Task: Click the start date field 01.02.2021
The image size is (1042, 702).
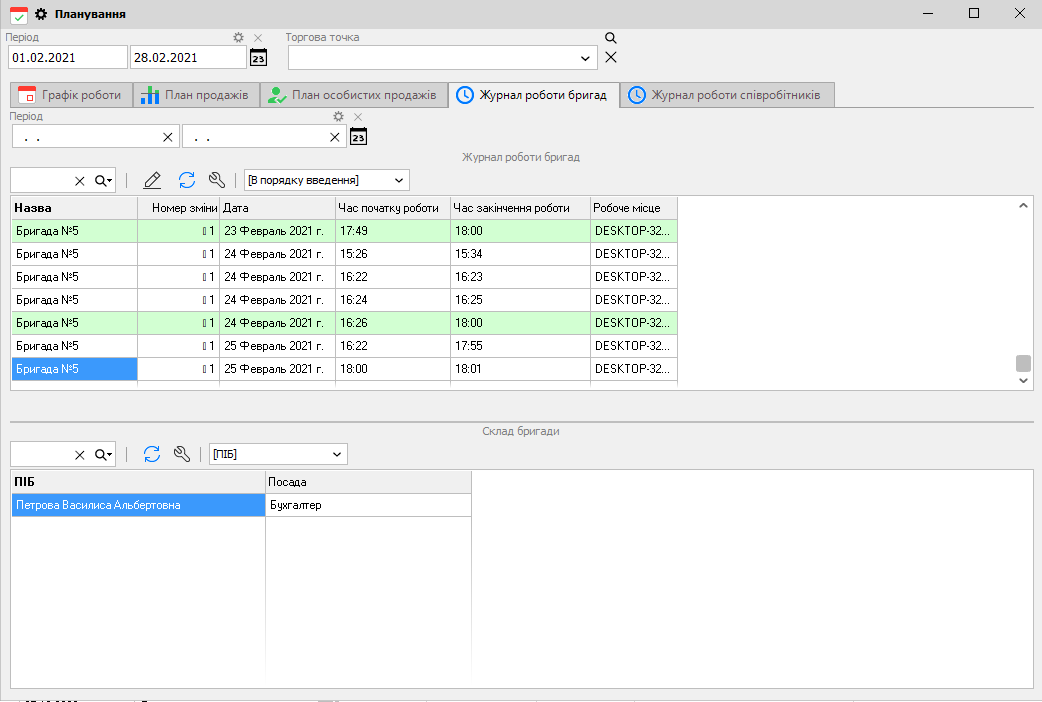Action: coord(66,57)
